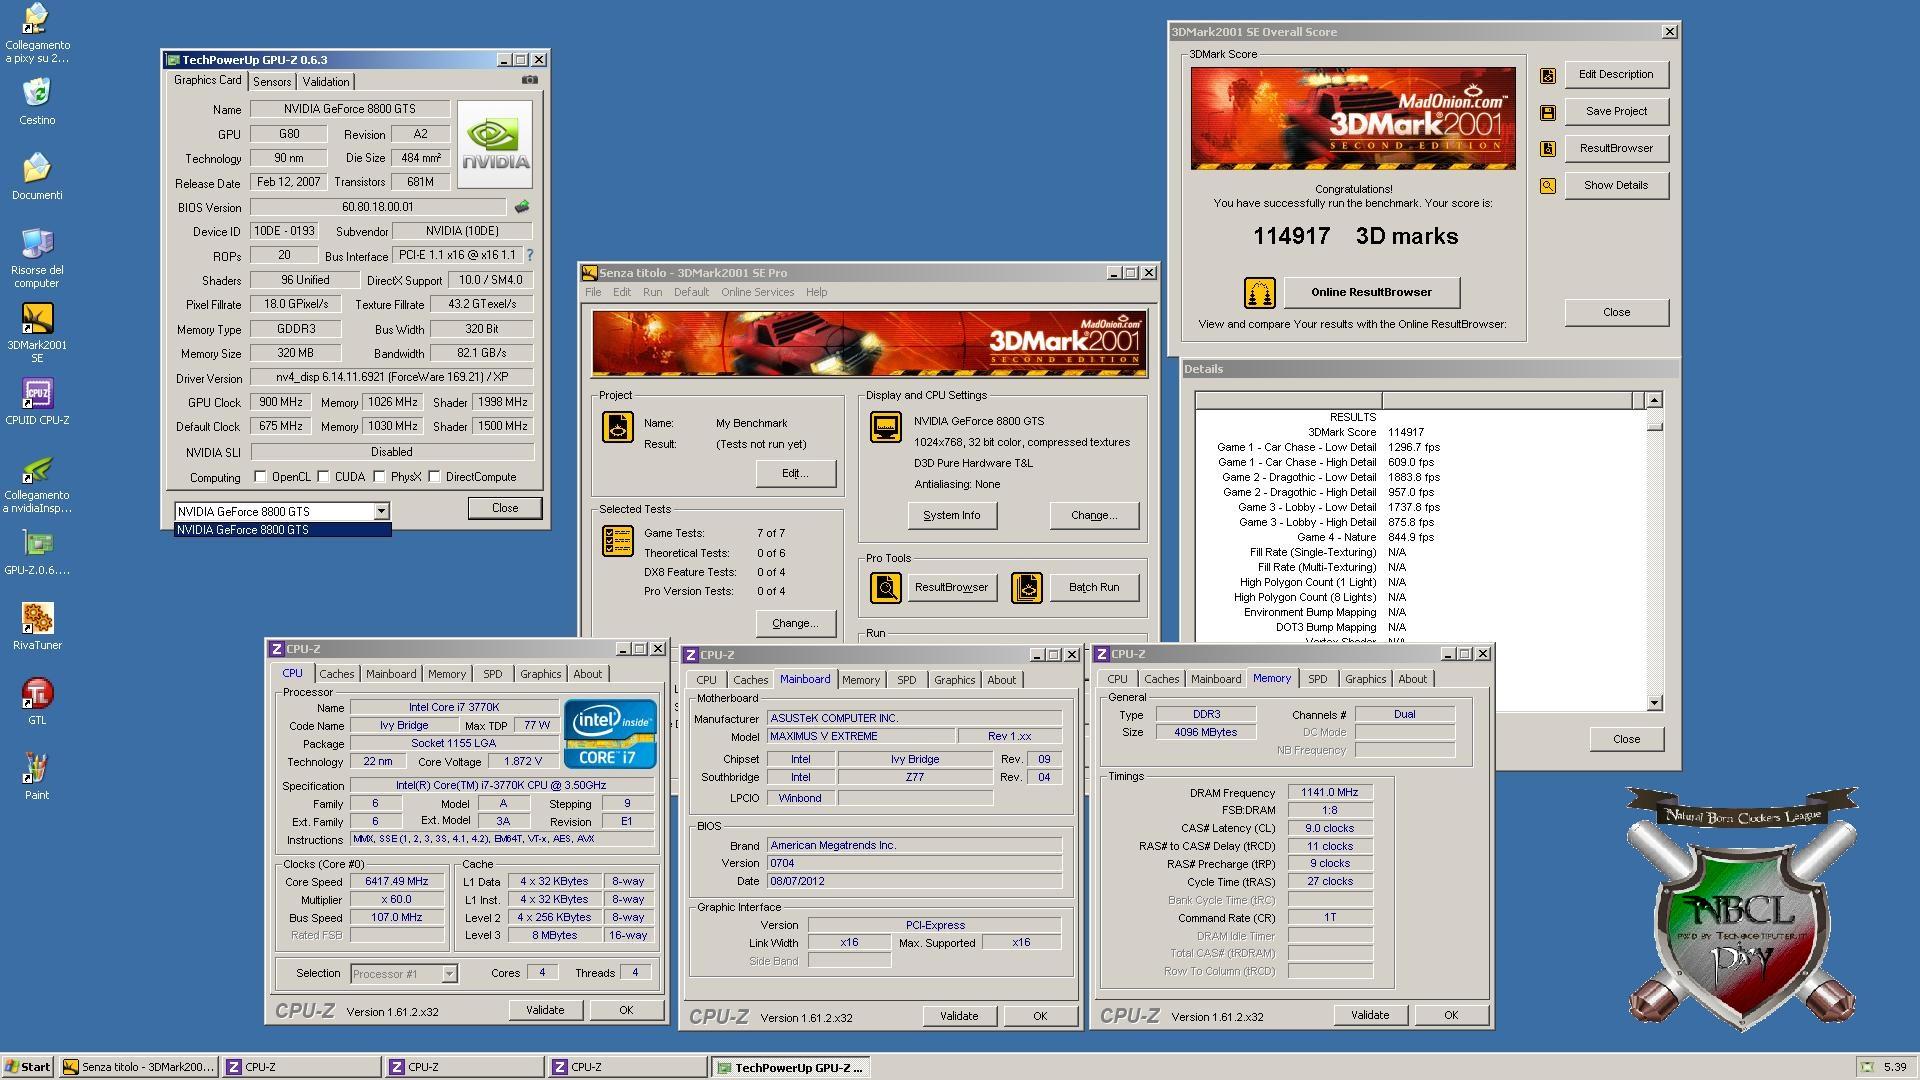Click Edit... button in Project section
The image size is (1920, 1080).
pyautogui.click(x=795, y=474)
